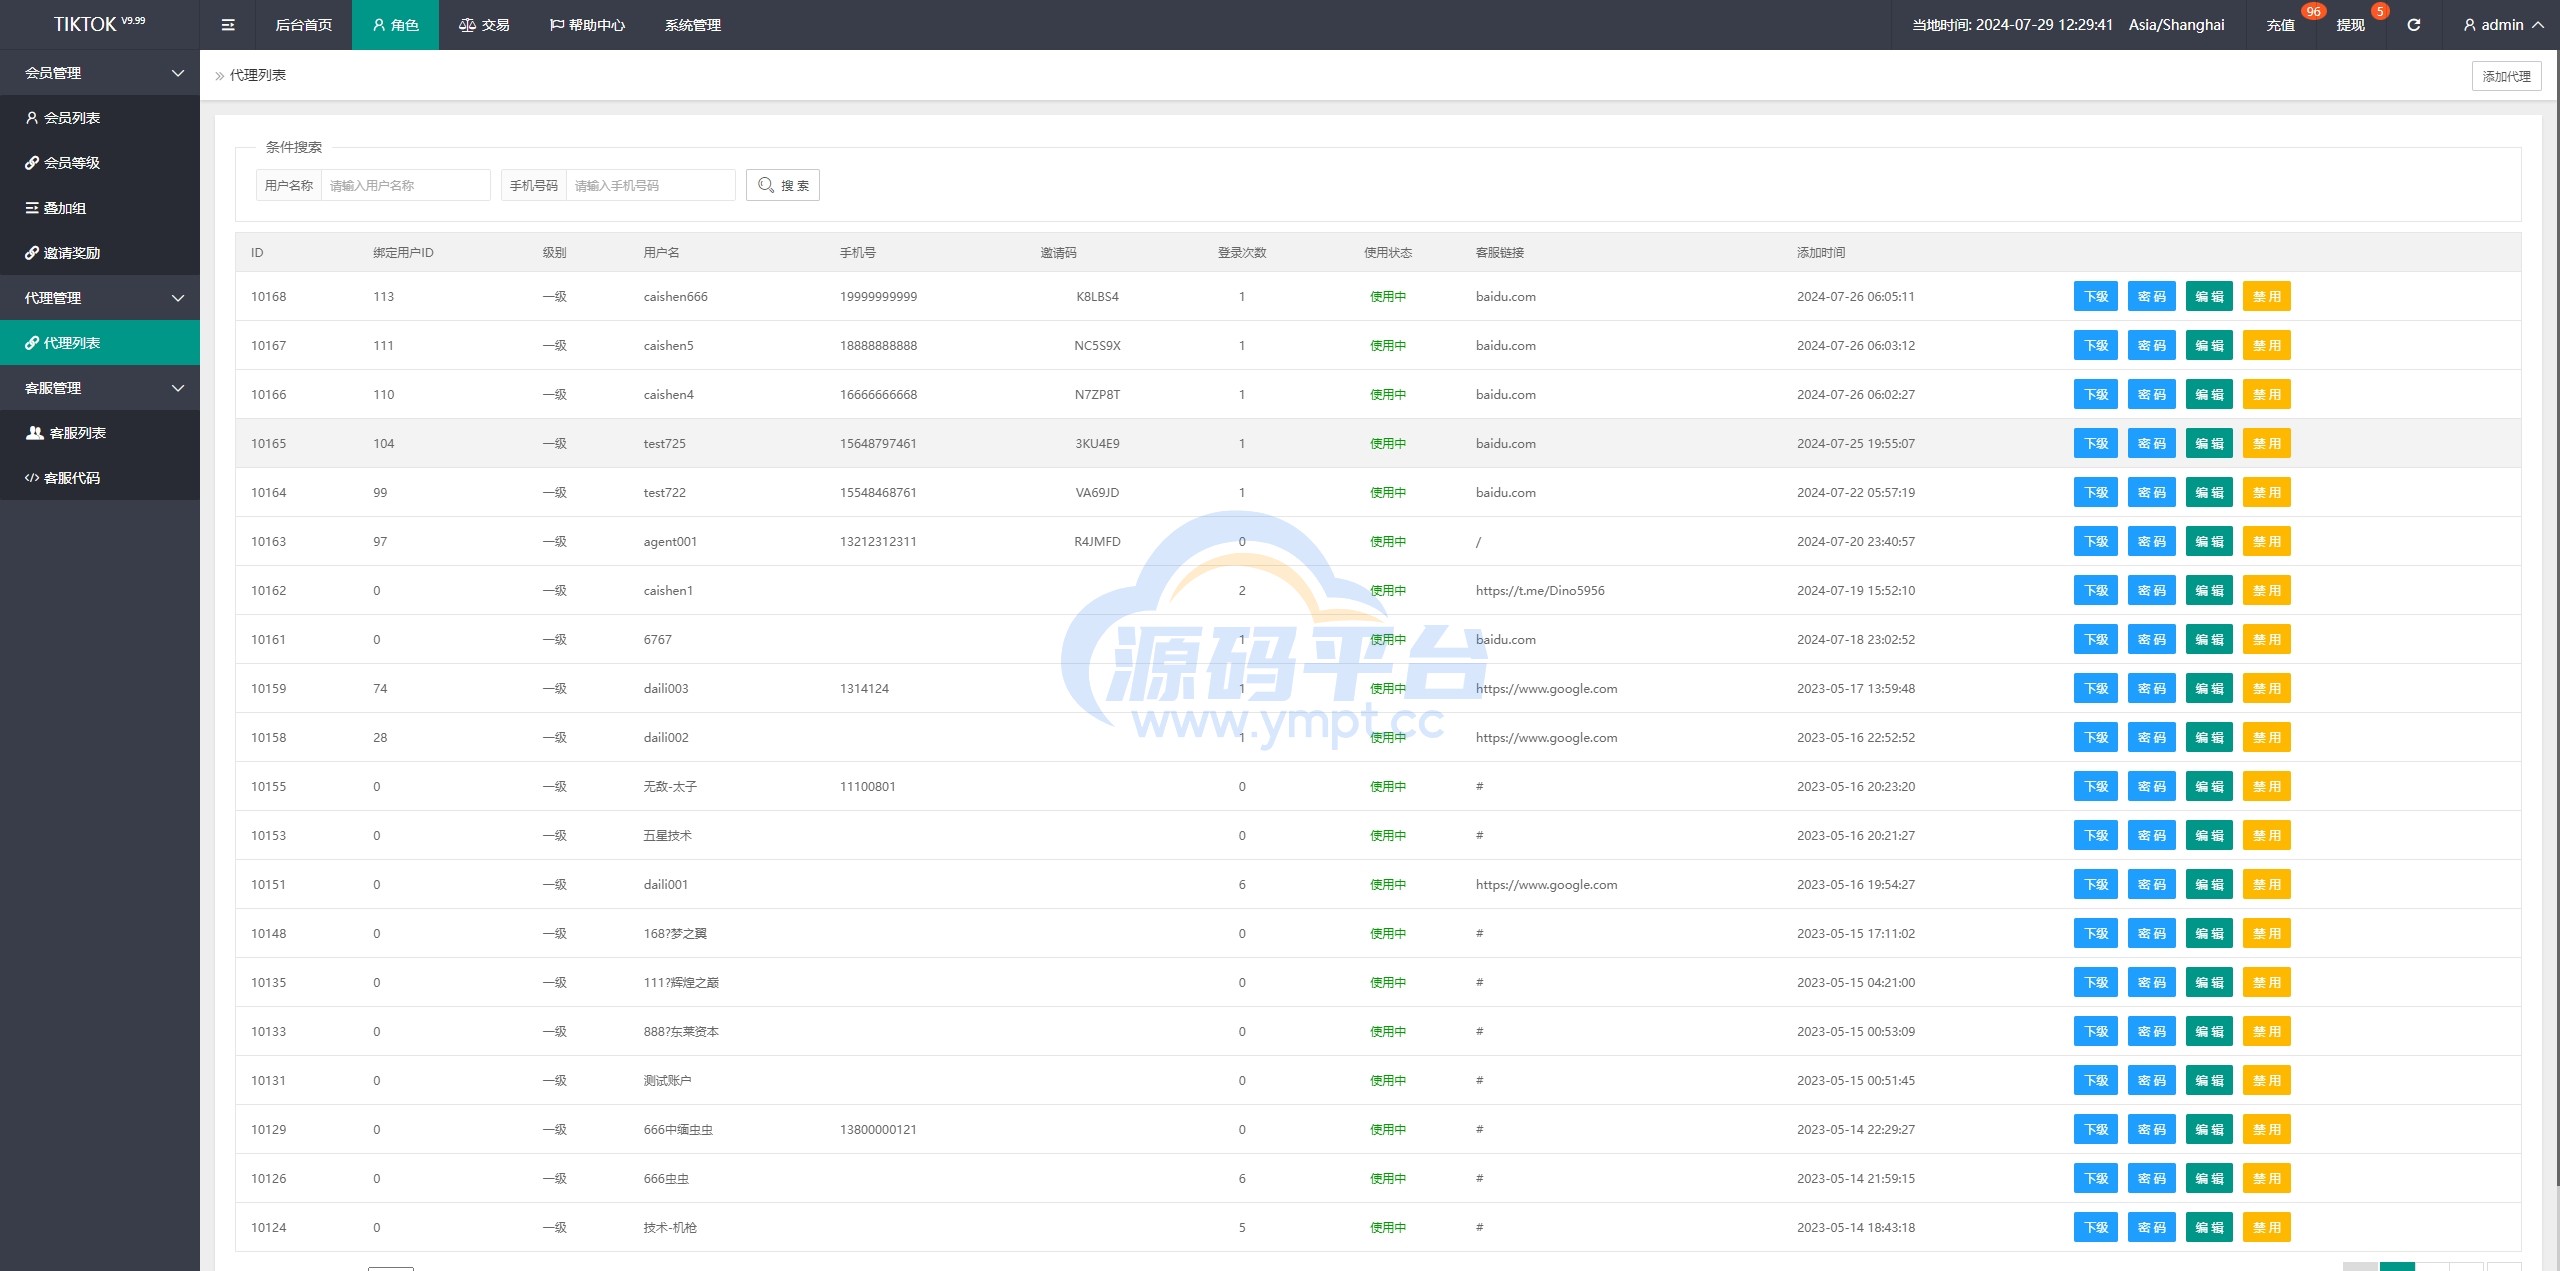The image size is (2560, 1271).
Task: Open 系统管理 top tab
Action: 692,25
